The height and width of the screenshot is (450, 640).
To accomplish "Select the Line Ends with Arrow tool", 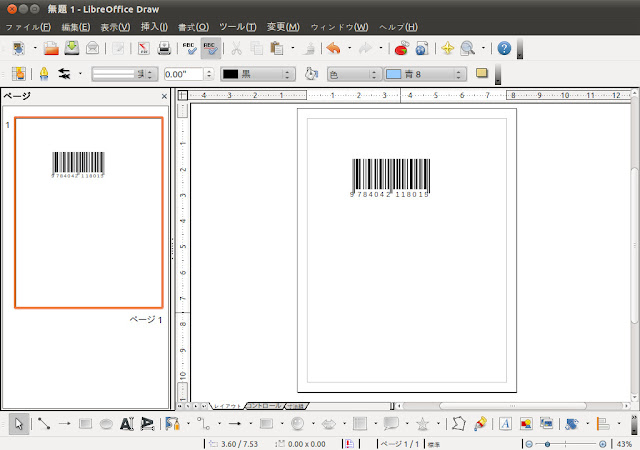I will point(64,424).
